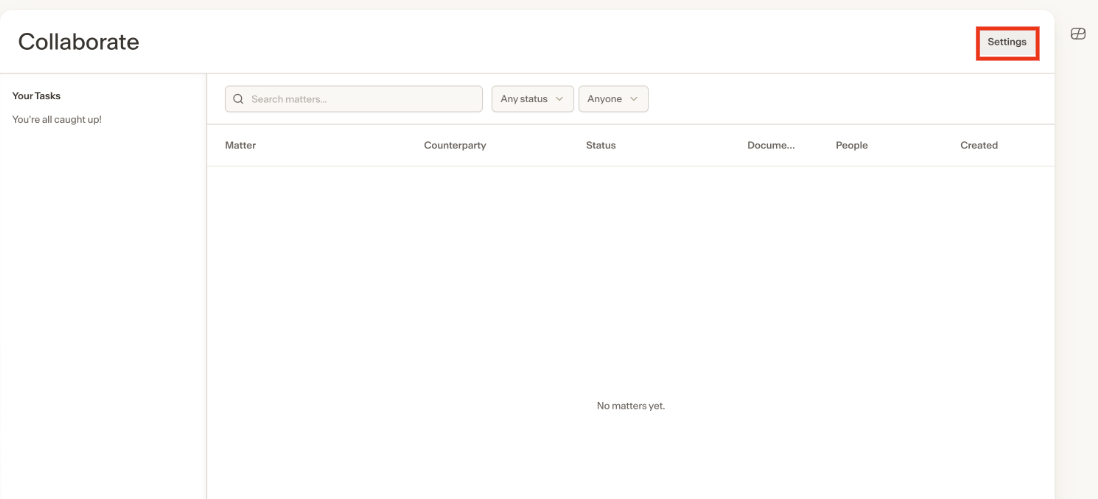Screen dimensions: 1098x499
Task: Focus the Search matters field
Action: point(354,99)
